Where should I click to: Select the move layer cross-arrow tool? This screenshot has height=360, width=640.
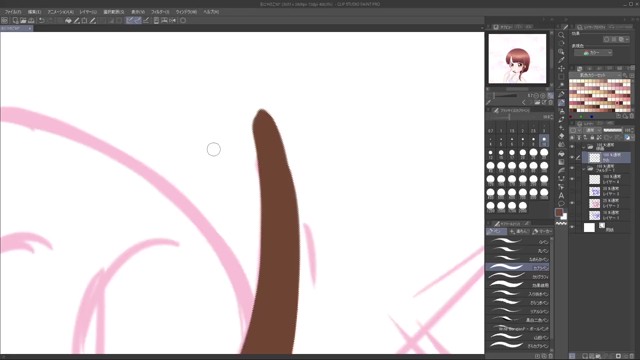(562, 68)
